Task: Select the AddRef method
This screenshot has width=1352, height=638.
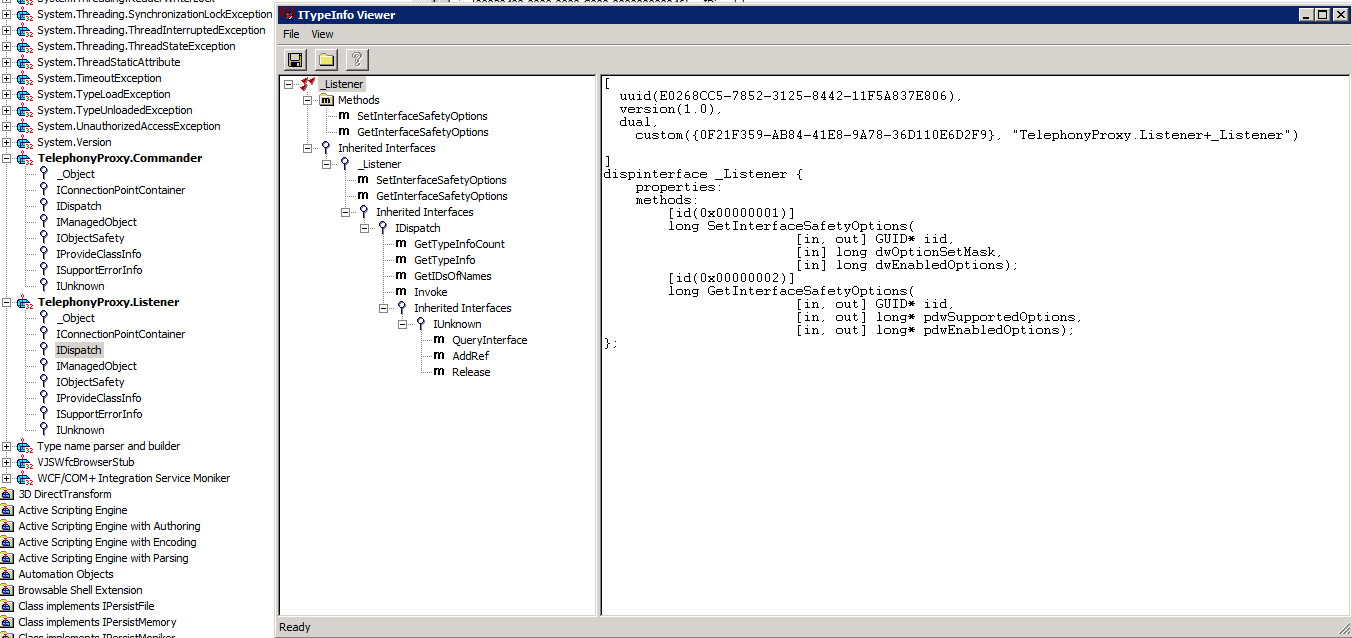Action: click(470, 356)
